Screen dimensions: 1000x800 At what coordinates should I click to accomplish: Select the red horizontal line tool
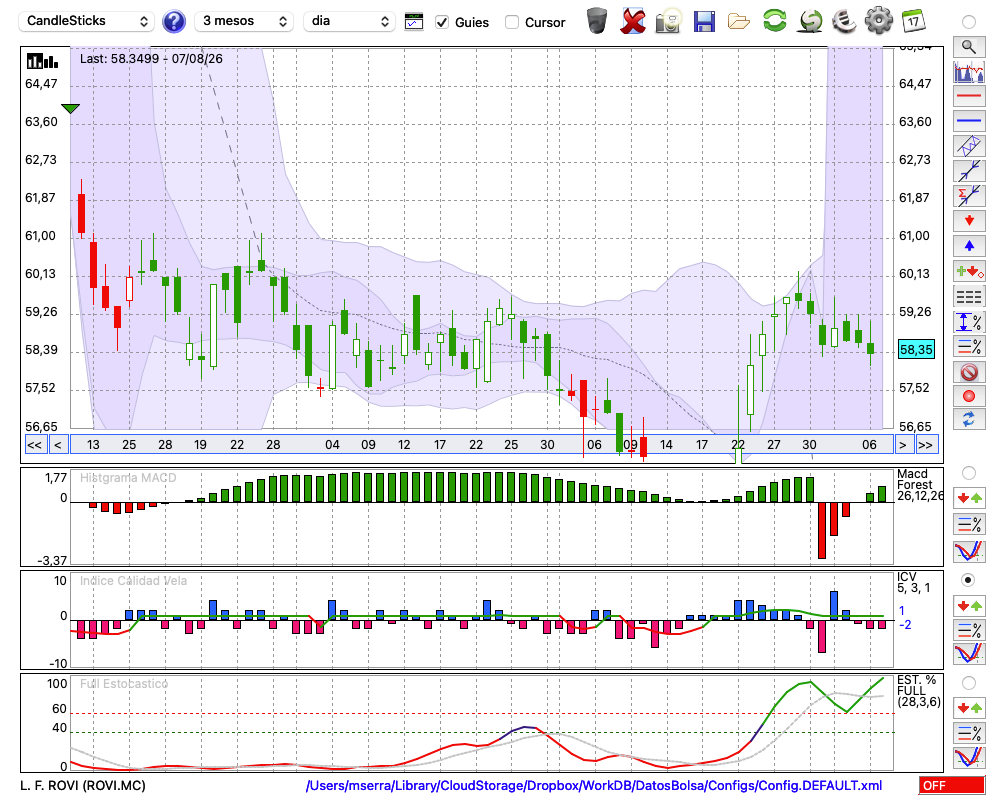point(969,96)
